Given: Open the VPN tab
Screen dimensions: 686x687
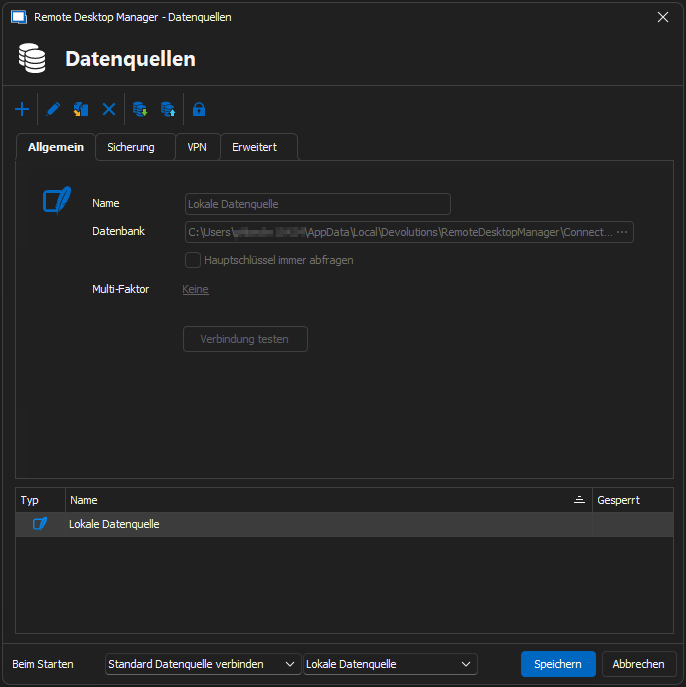Looking at the screenshot, I should click(x=197, y=147).
